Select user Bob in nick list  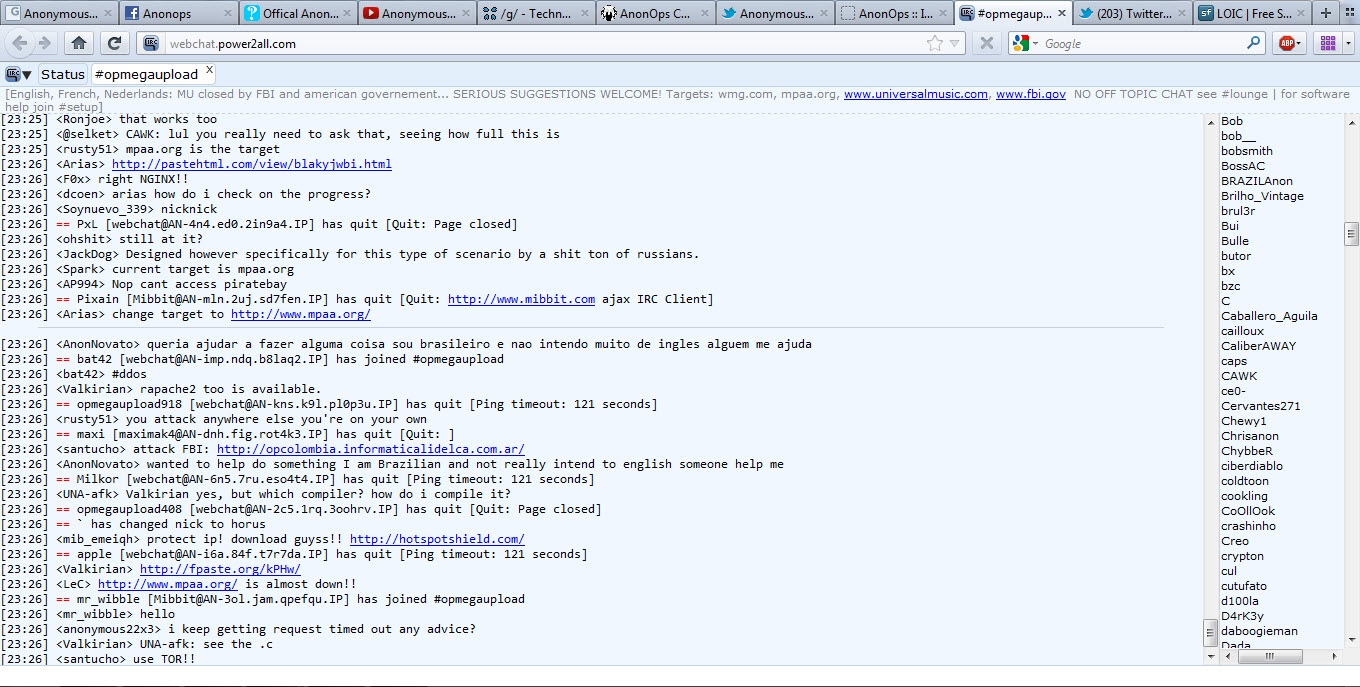click(x=1232, y=121)
